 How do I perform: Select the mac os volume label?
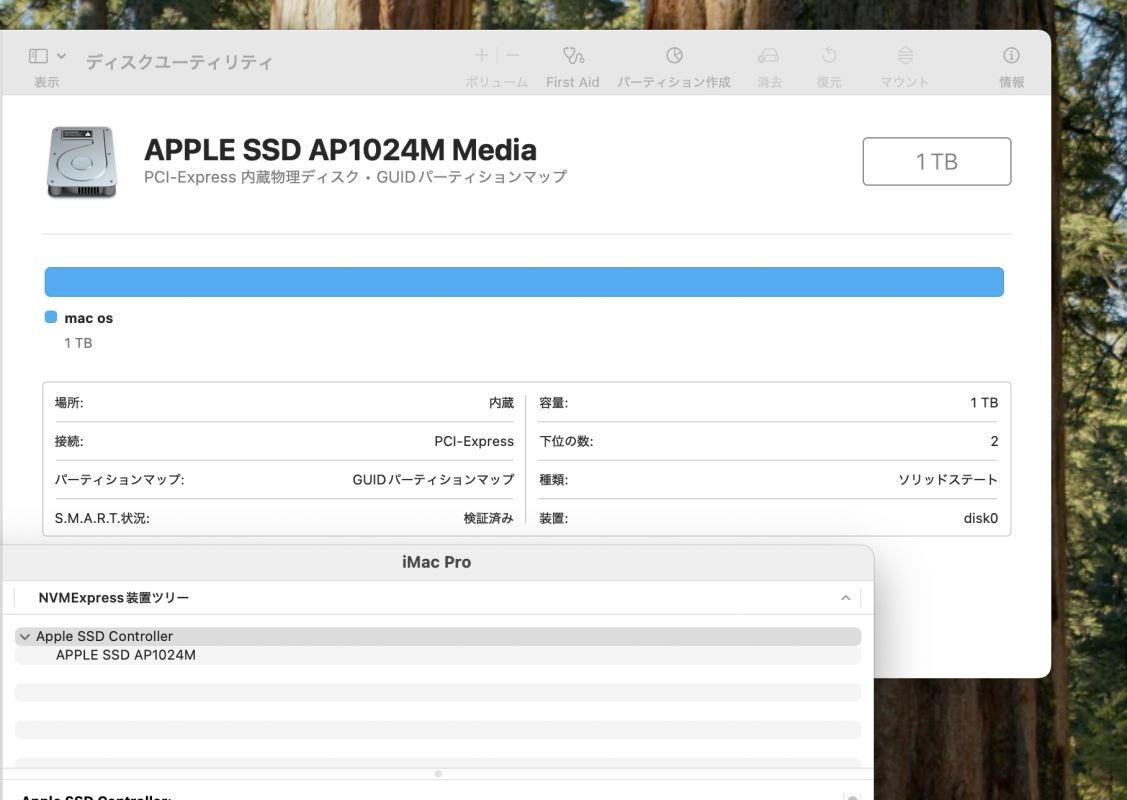[88, 318]
